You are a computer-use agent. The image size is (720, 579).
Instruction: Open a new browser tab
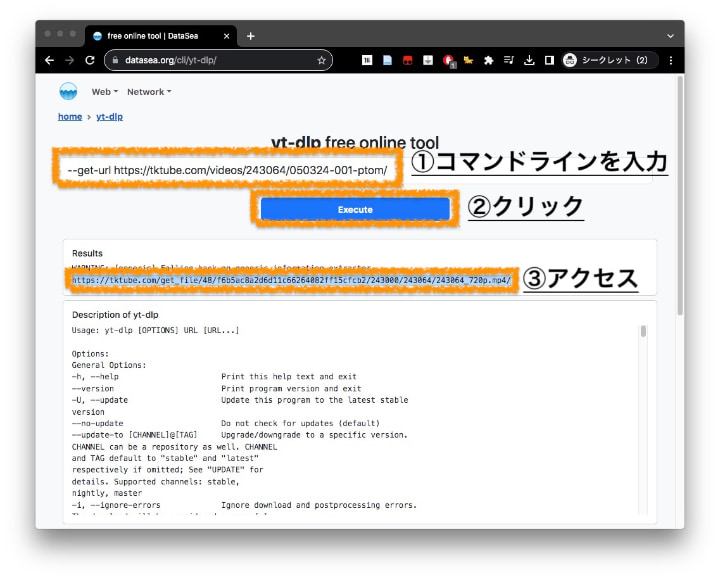[250, 36]
